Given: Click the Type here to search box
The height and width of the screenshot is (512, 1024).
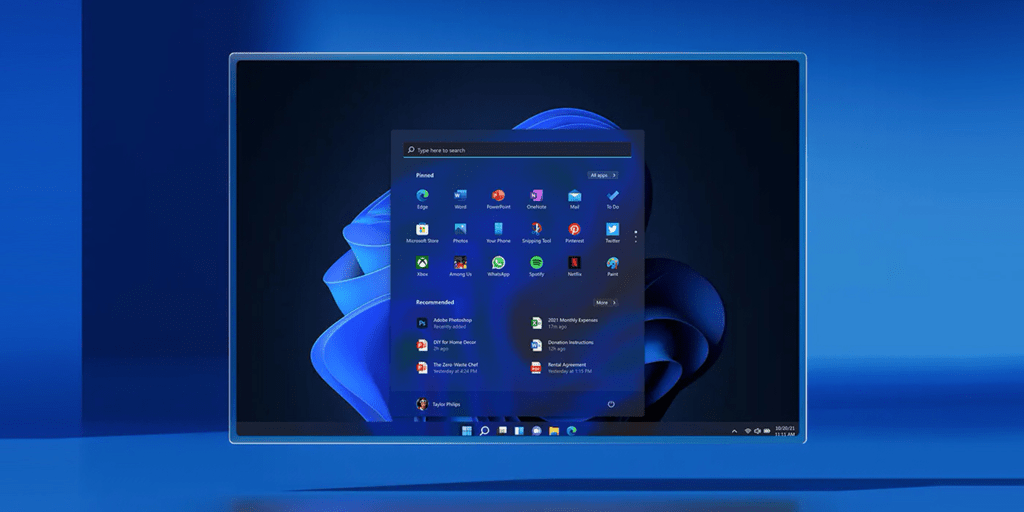Looking at the screenshot, I should (x=517, y=150).
